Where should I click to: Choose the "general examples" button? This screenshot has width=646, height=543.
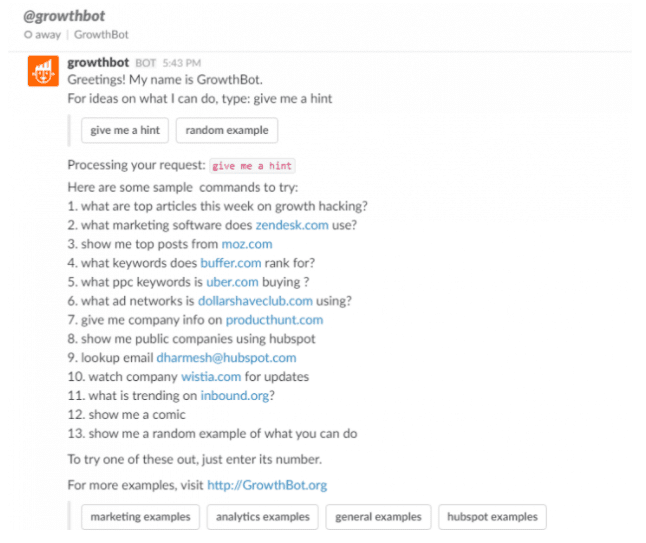[377, 517]
